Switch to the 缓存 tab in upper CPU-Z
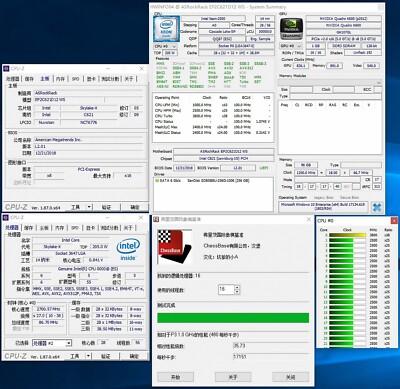 point(29,79)
